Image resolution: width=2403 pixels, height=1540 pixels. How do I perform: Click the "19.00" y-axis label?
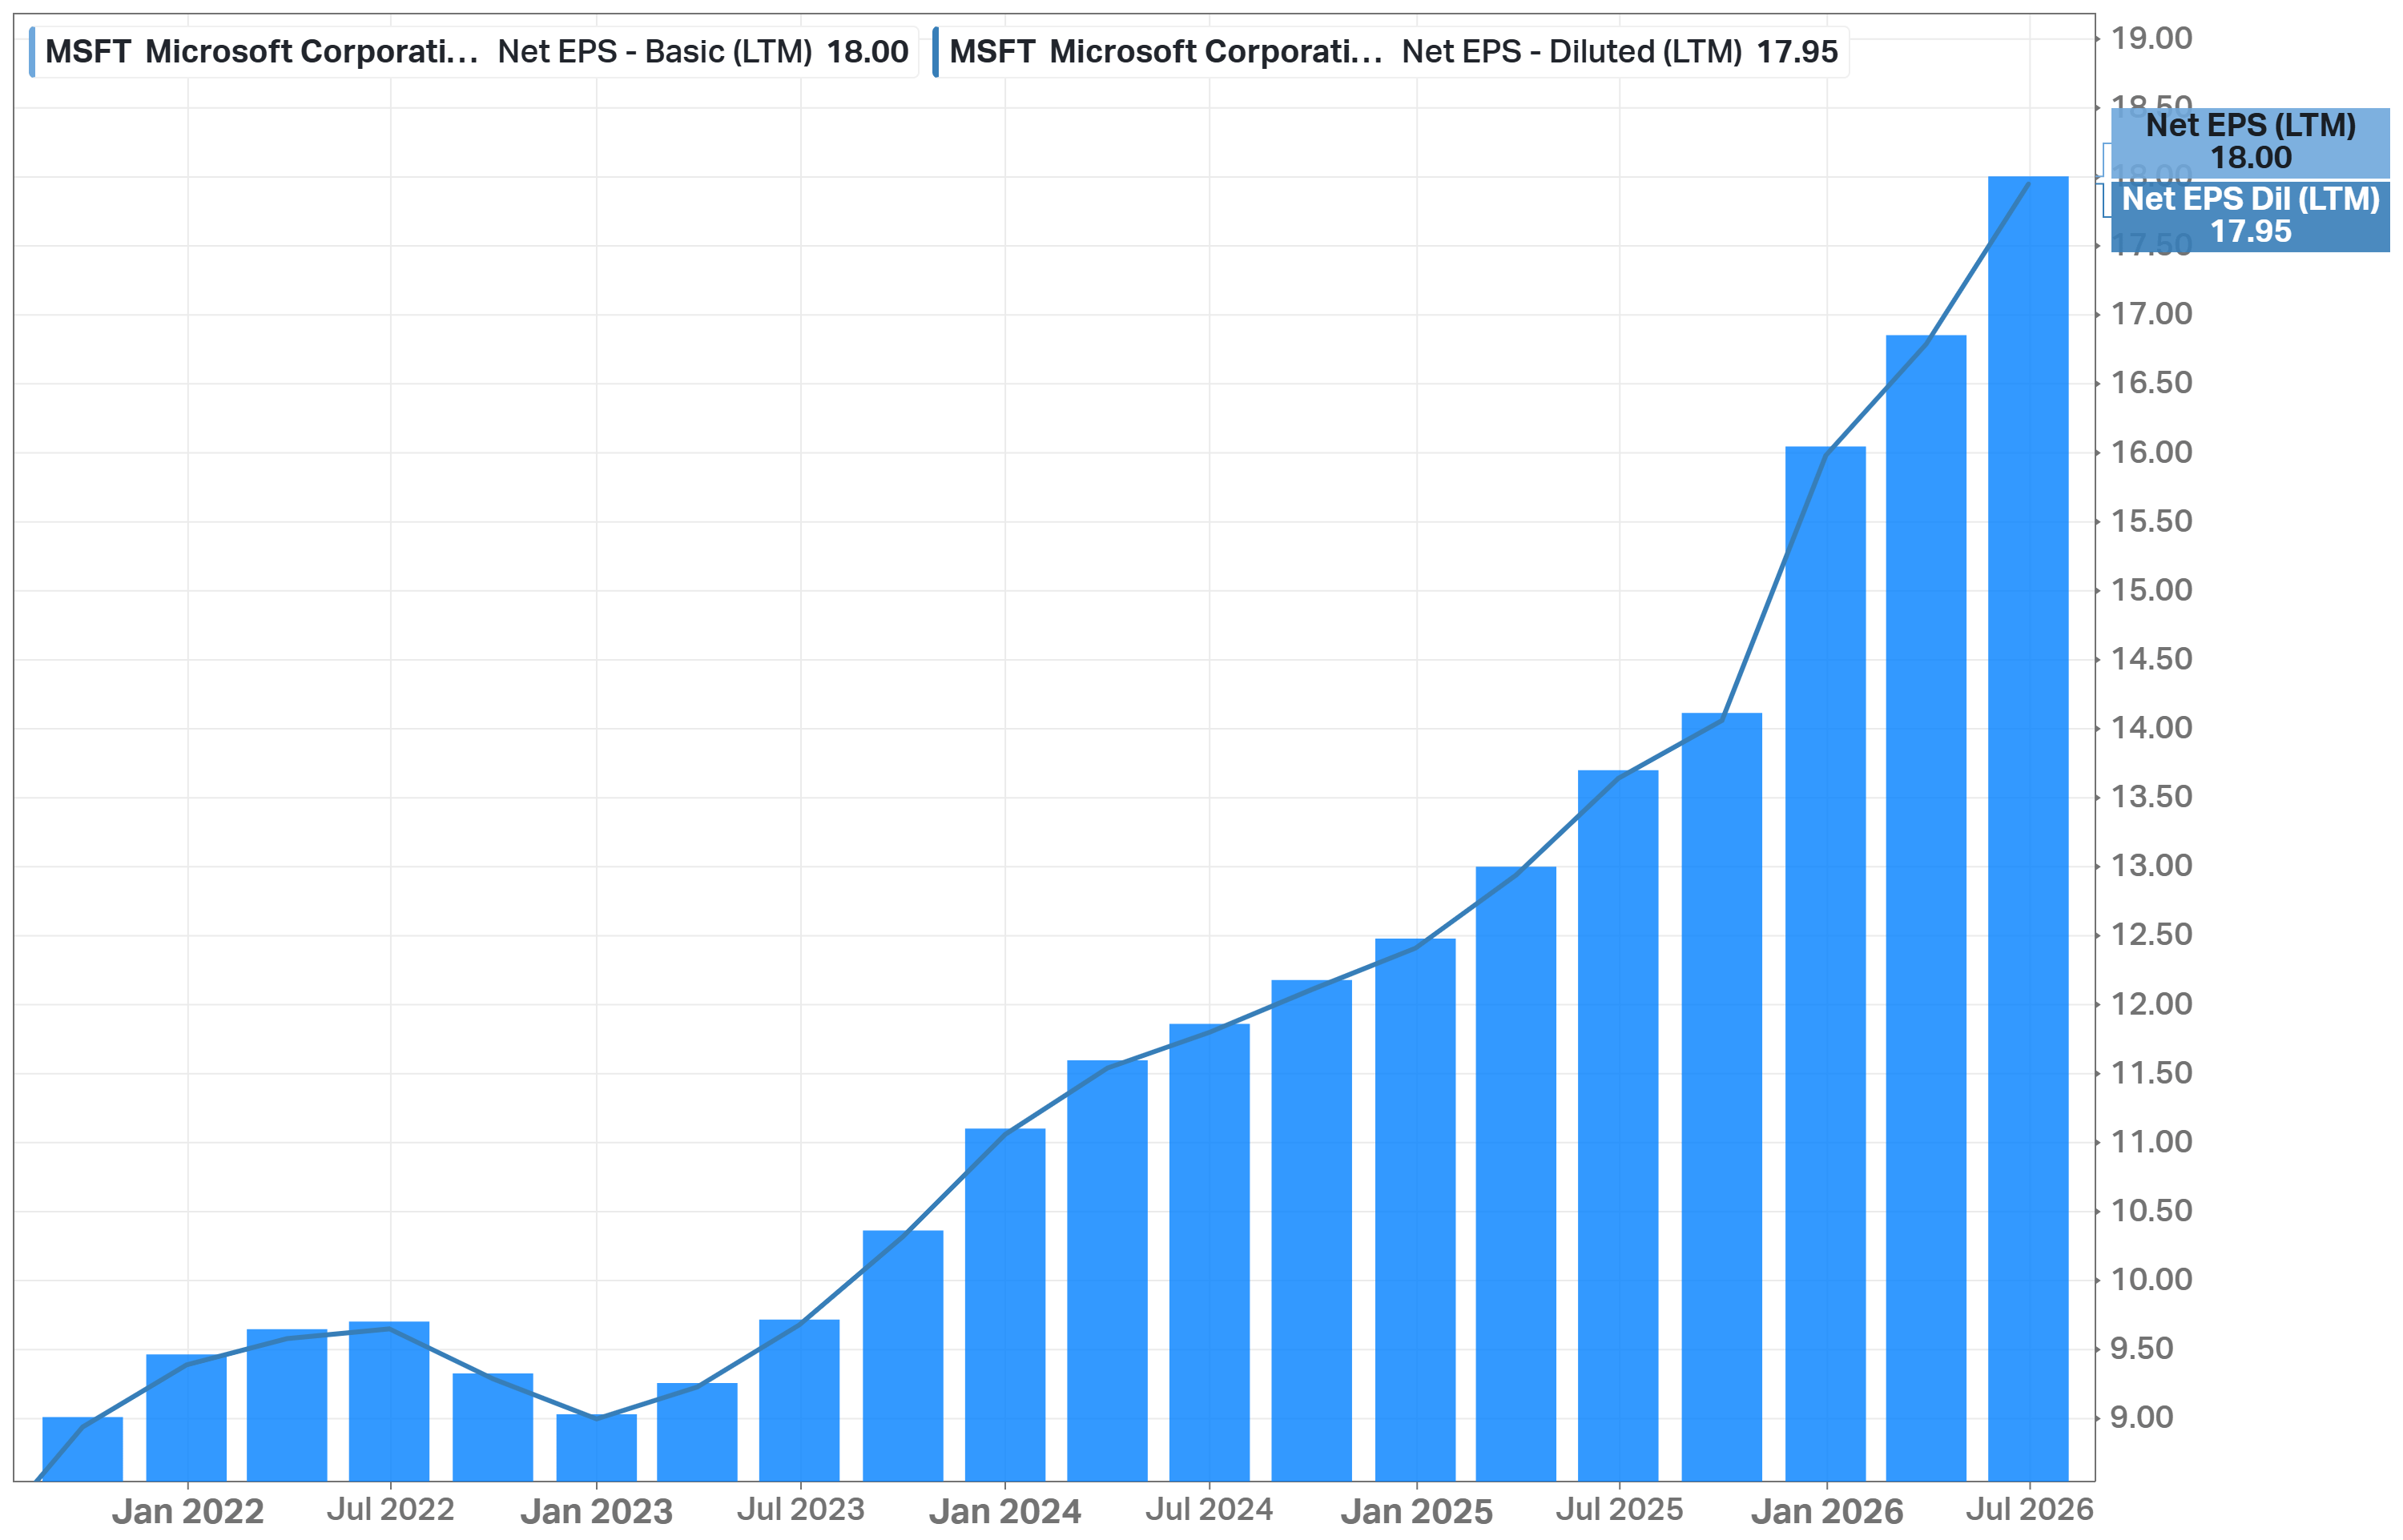pos(2151,38)
